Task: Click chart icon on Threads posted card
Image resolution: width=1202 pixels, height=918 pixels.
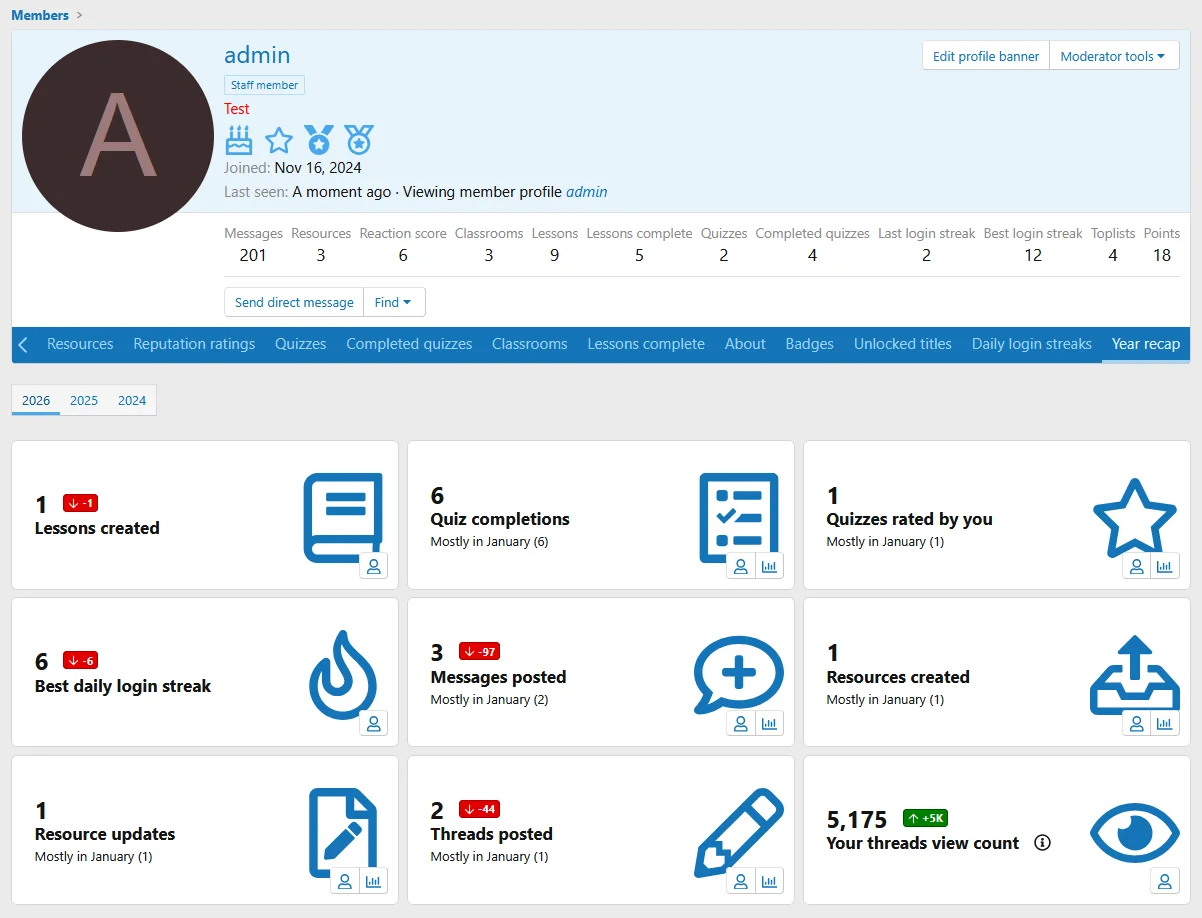Action: [x=769, y=881]
